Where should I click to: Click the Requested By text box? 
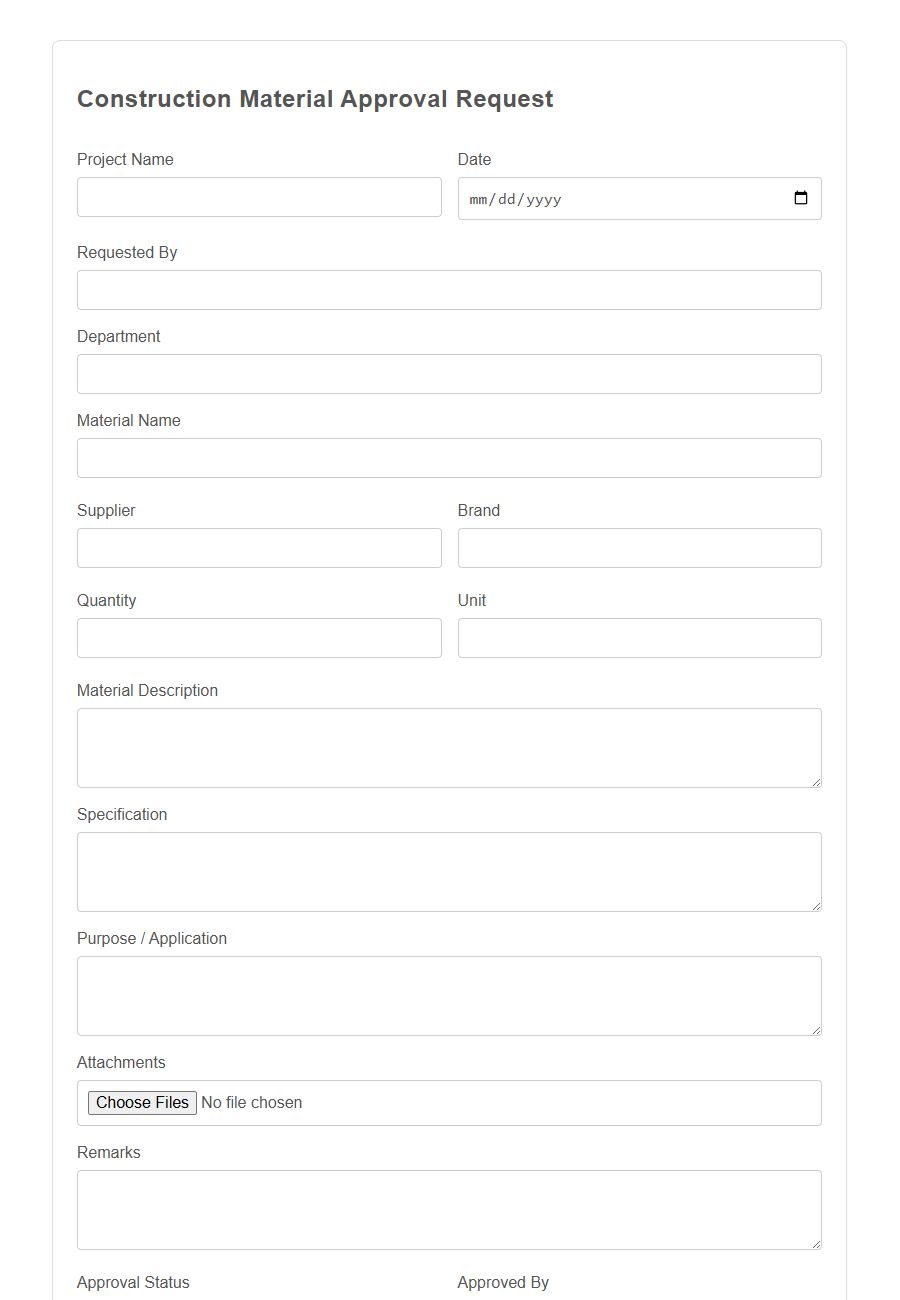(x=449, y=289)
